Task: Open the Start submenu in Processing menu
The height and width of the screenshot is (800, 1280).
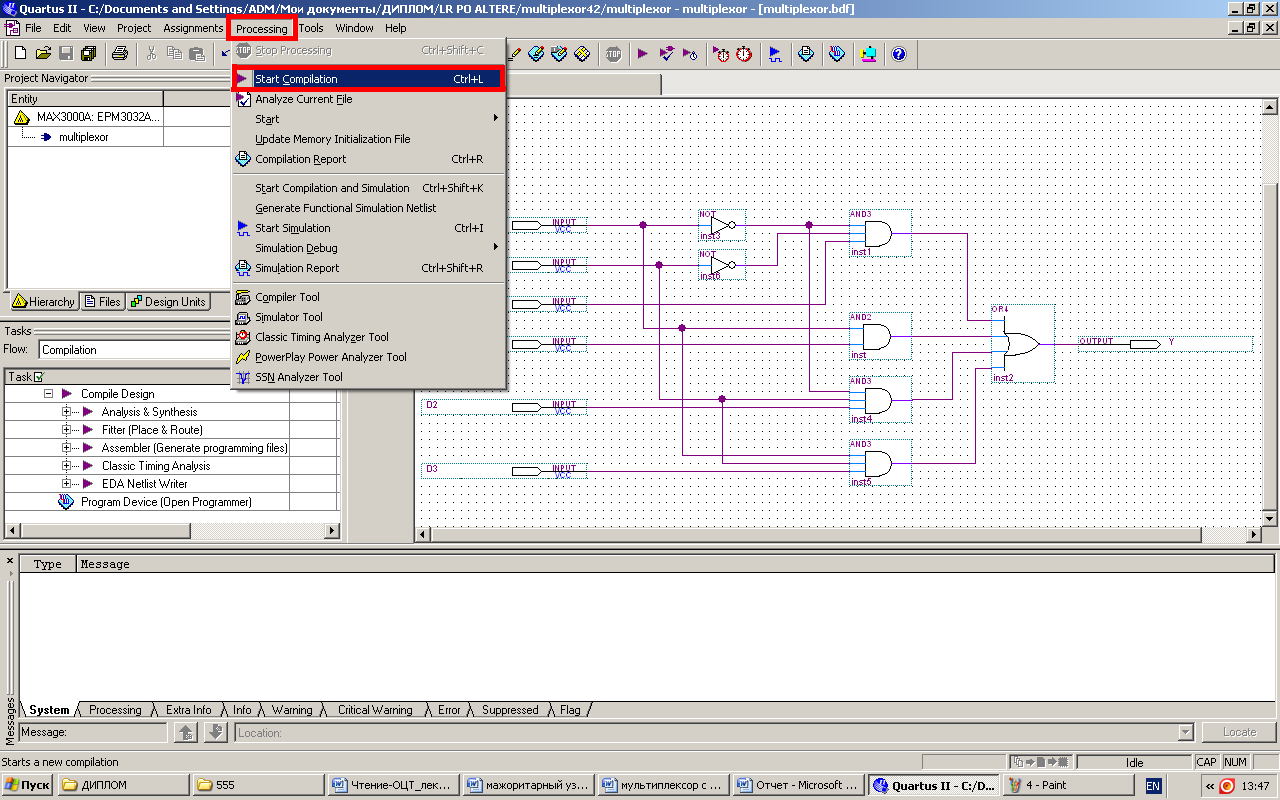Action: coord(369,119)
